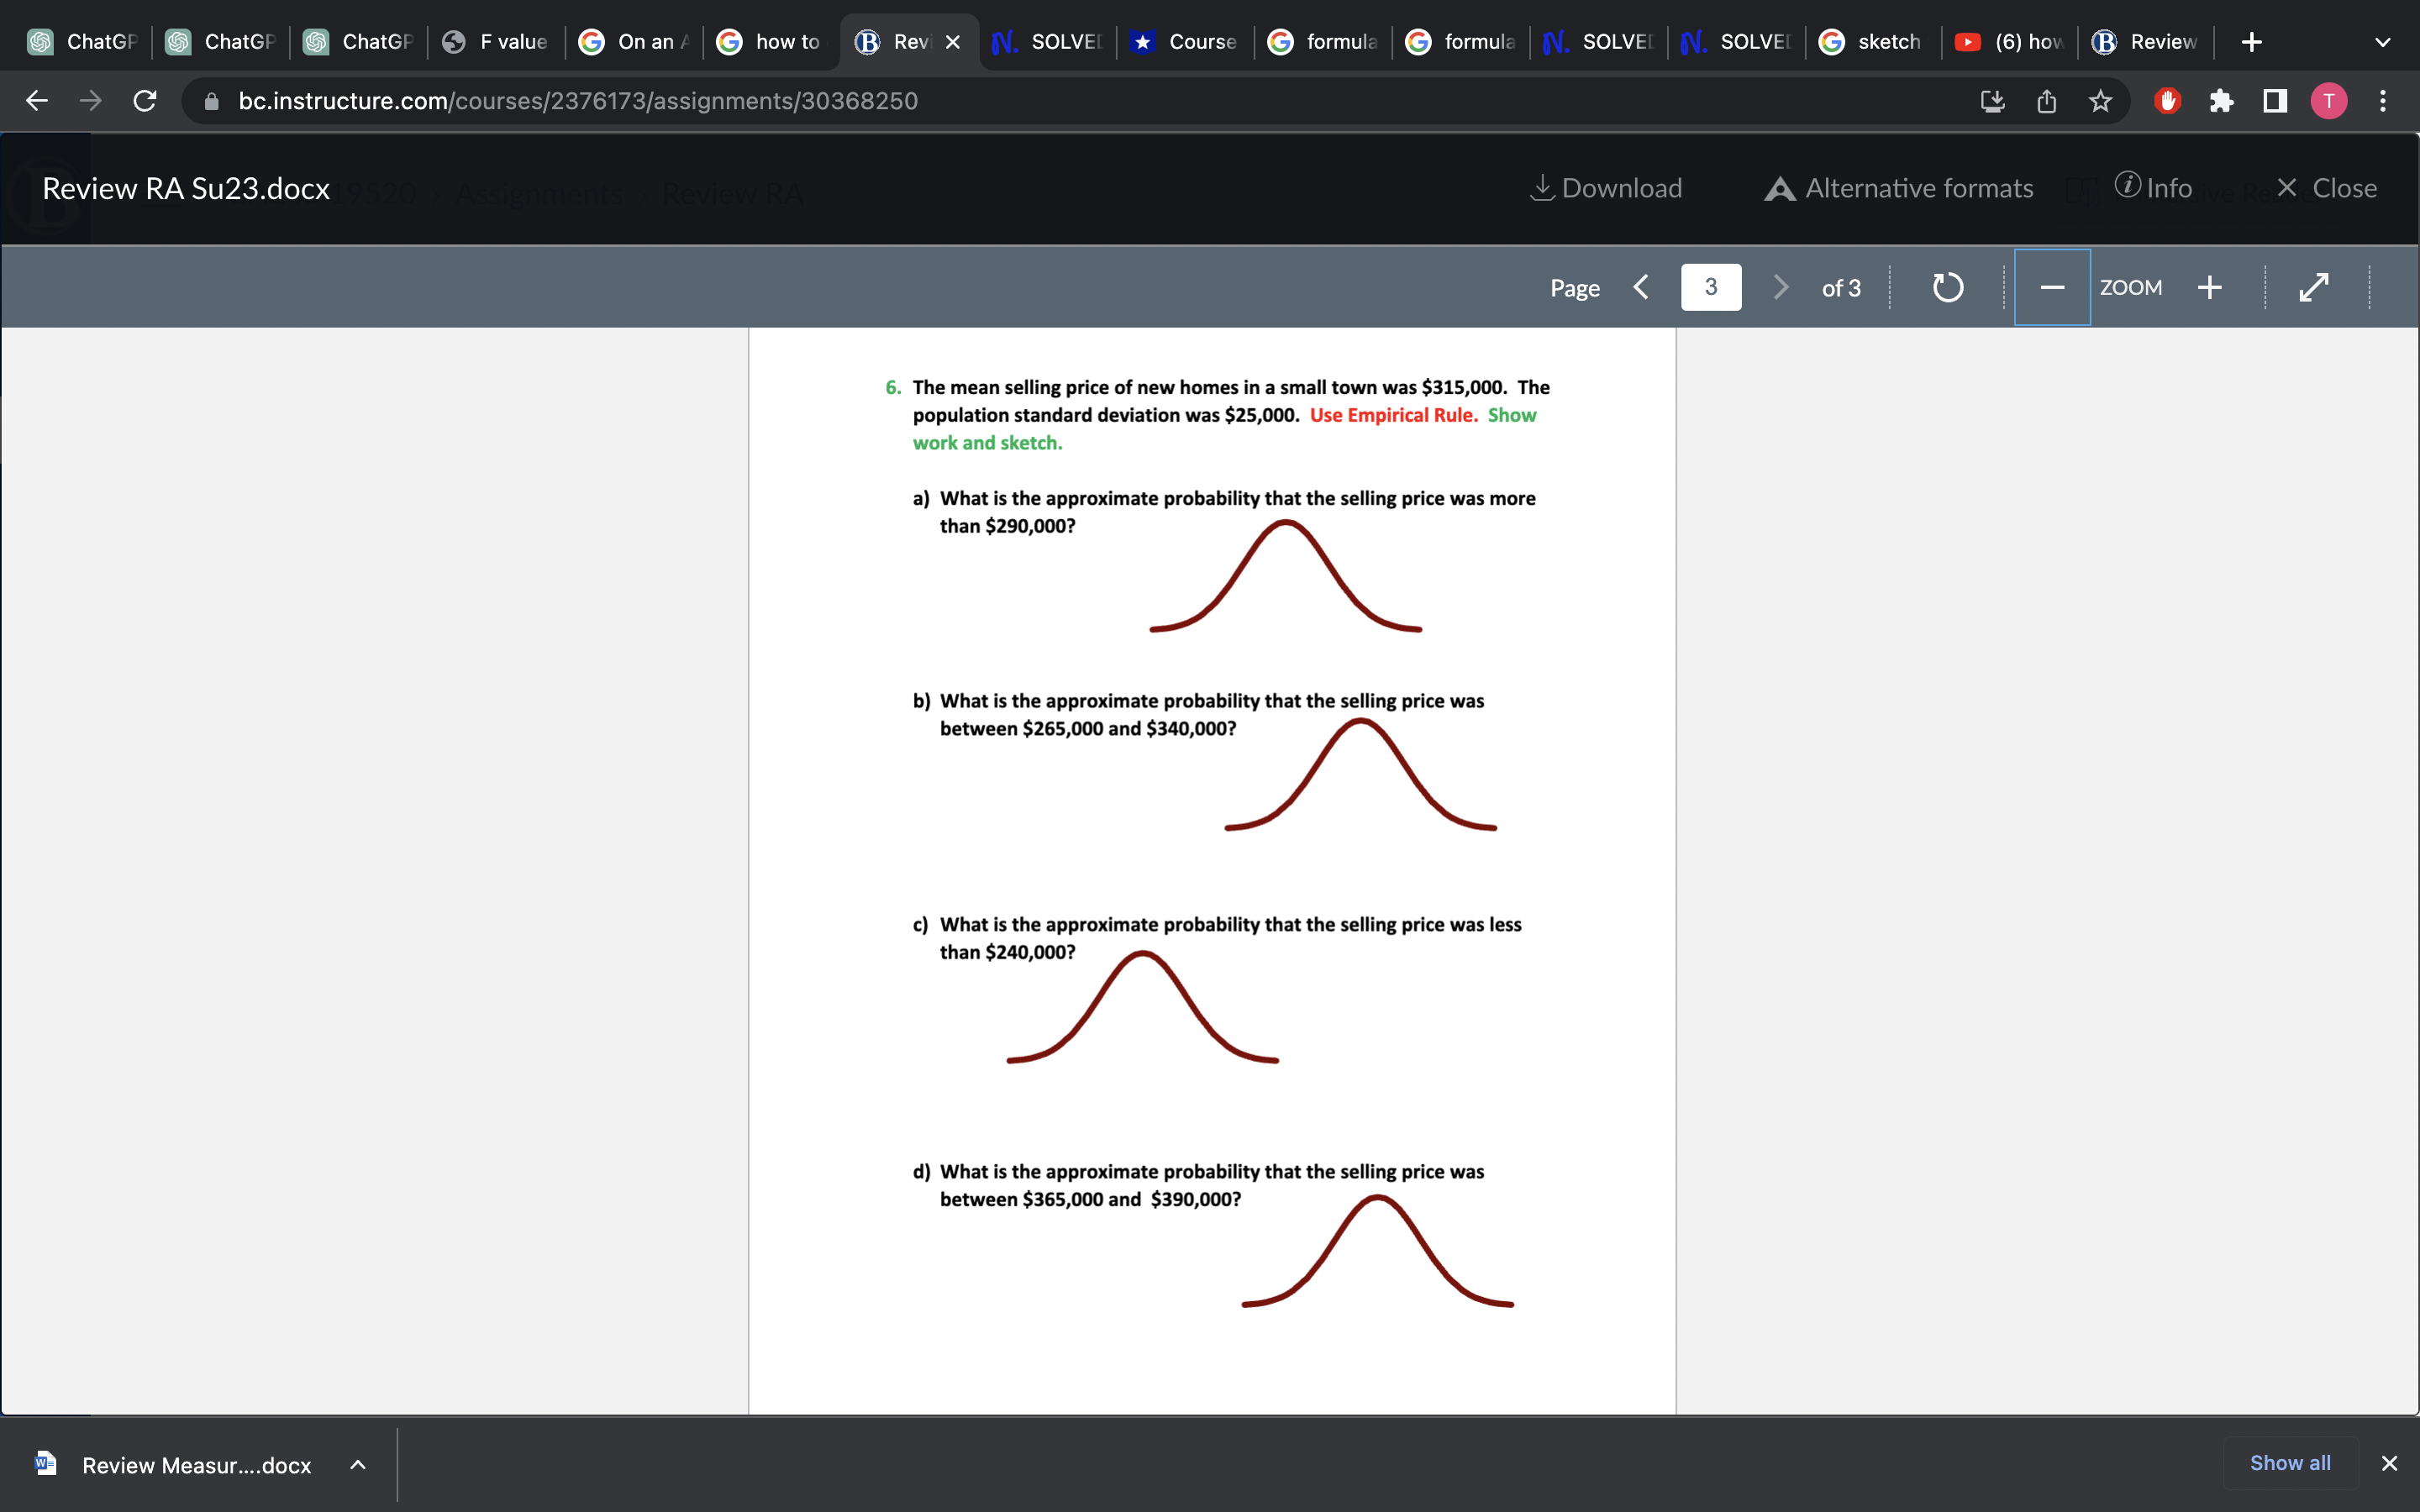
Task: Reload the current browser page
Action: pyautogui.click(x=145, y=101)
